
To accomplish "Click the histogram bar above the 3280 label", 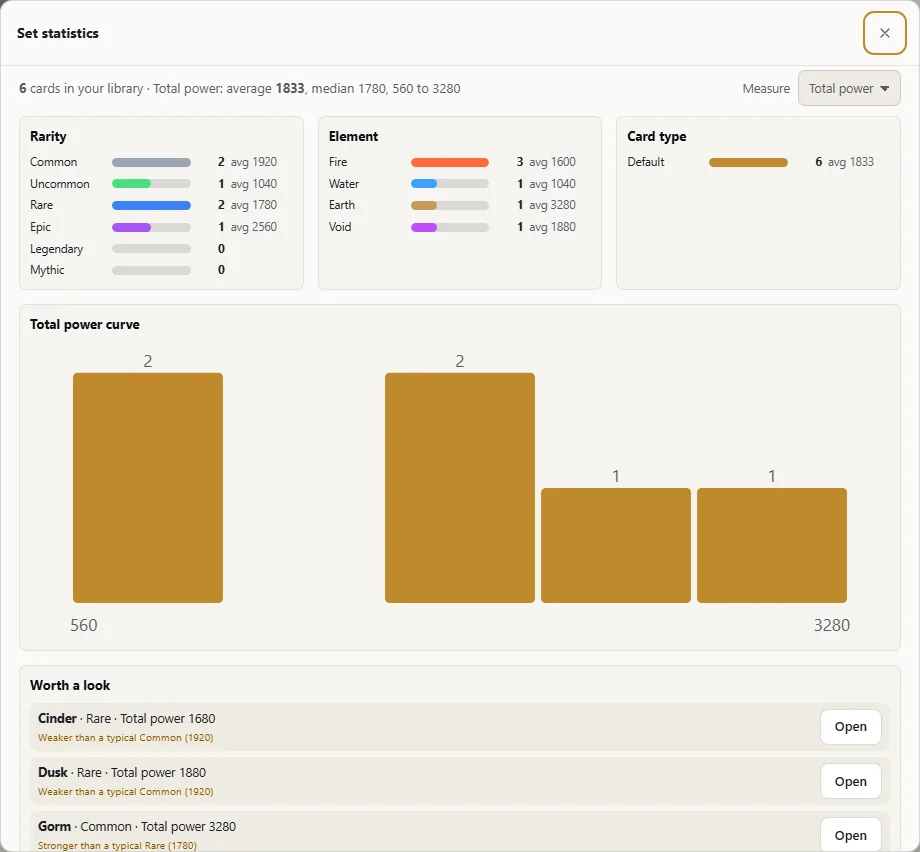I will (772, 545).
